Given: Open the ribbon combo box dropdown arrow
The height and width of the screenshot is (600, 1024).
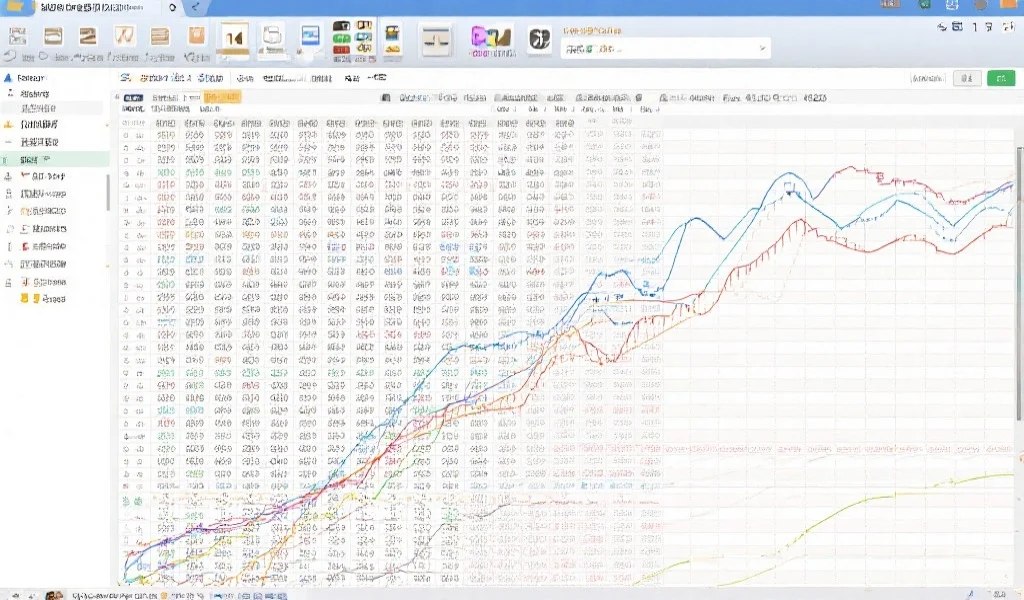Looking at the screenshot, I should point(763,46).
